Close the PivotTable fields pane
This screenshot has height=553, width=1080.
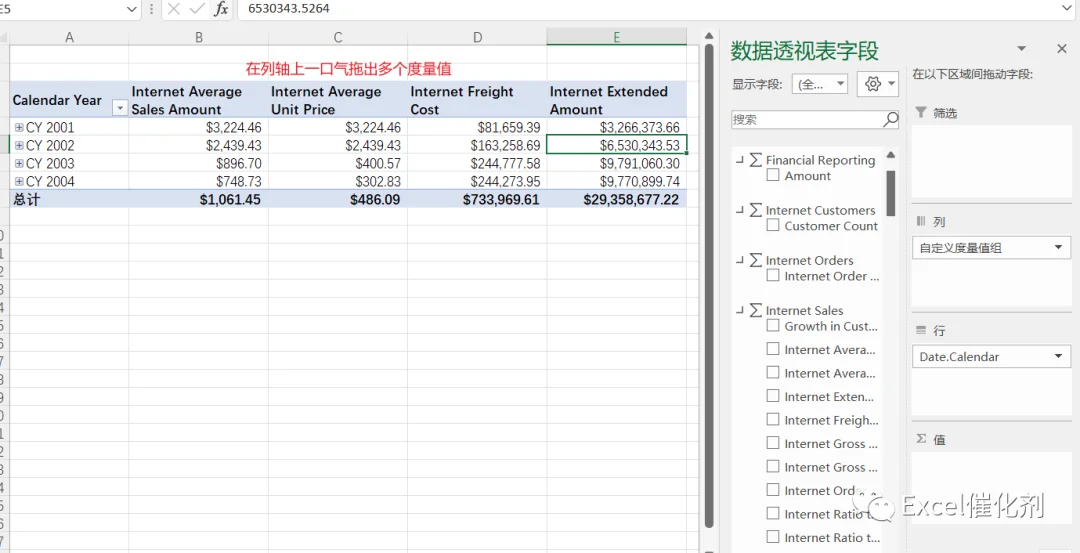1061,49
